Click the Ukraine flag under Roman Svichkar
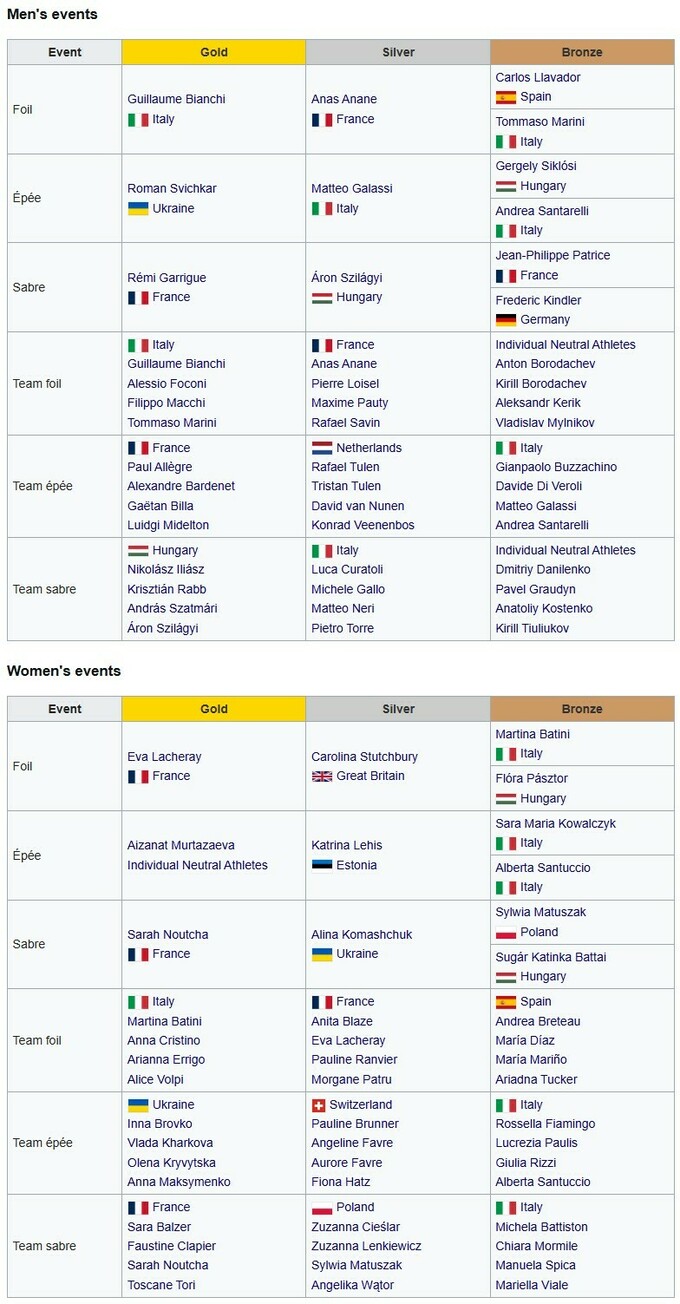 coord(138,209)
